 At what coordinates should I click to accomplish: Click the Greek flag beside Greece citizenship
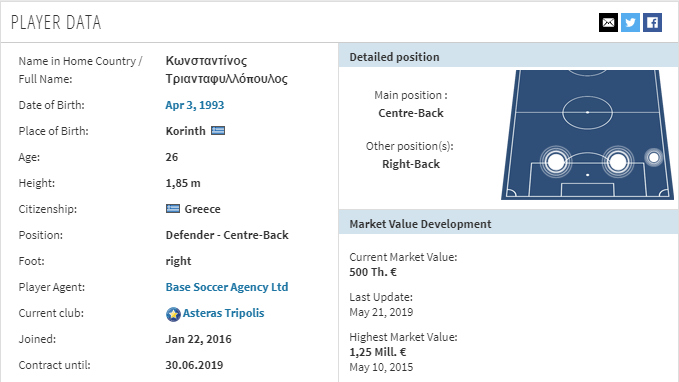173,209
